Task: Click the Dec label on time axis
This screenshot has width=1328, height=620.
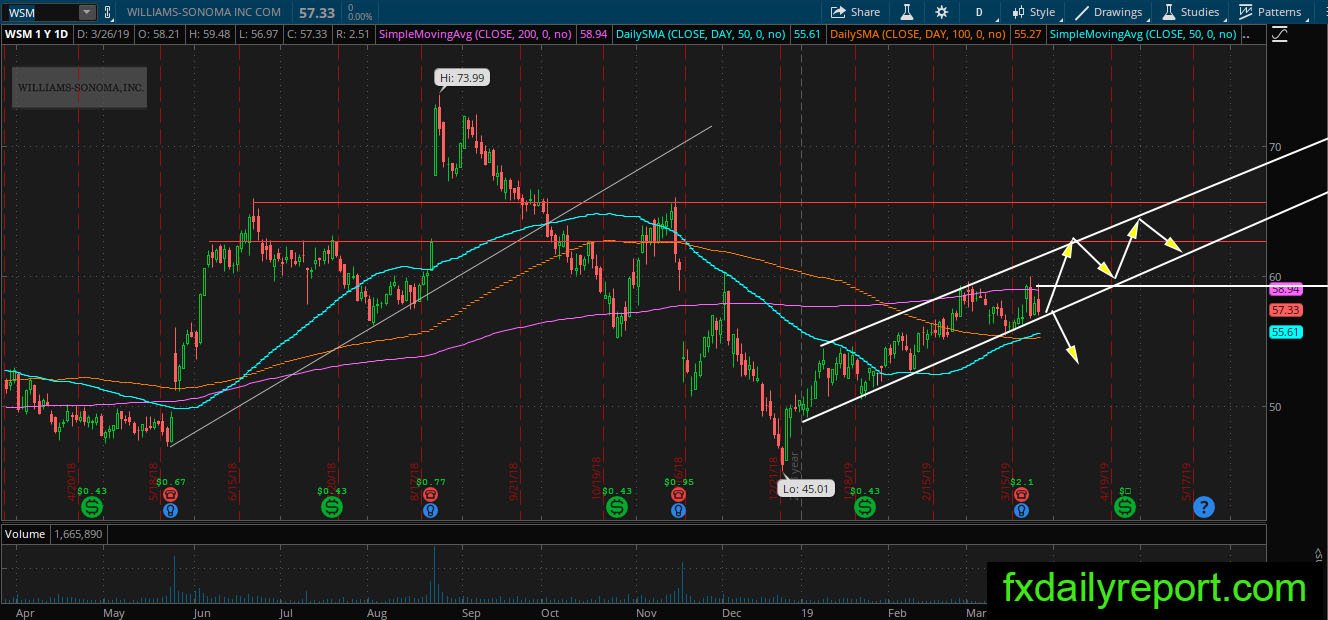Action: (731, 612)
